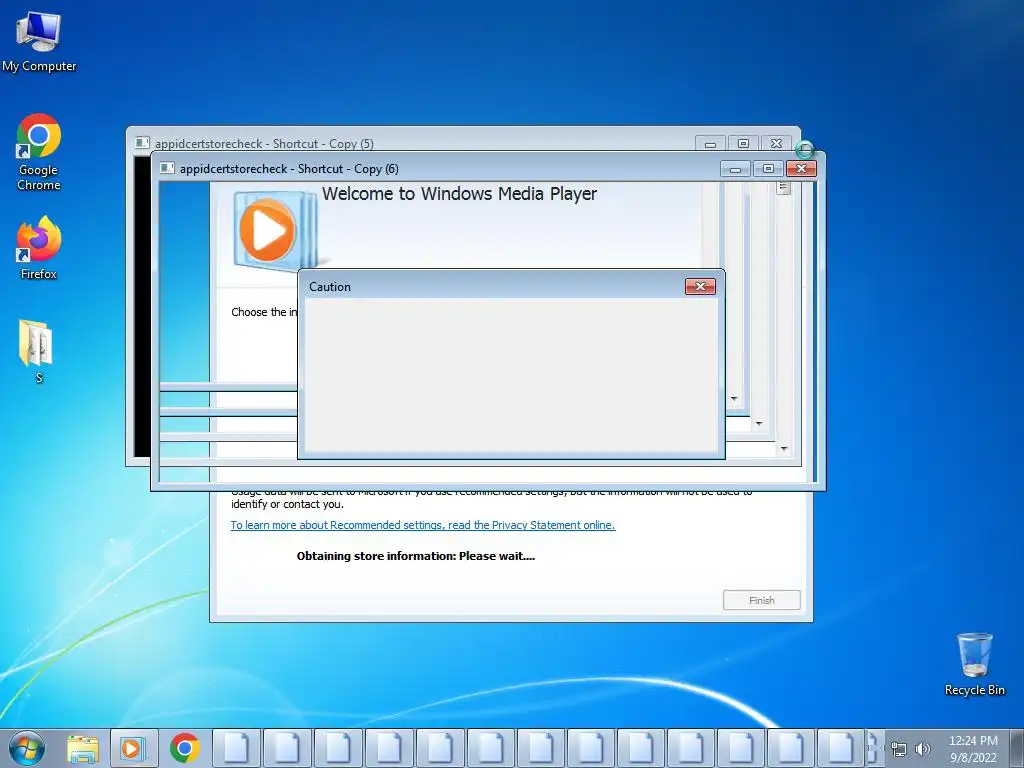Close the Caution dialog
Image resolution: width=1024 pixels, height=768 pixels.
click(700, 287)
